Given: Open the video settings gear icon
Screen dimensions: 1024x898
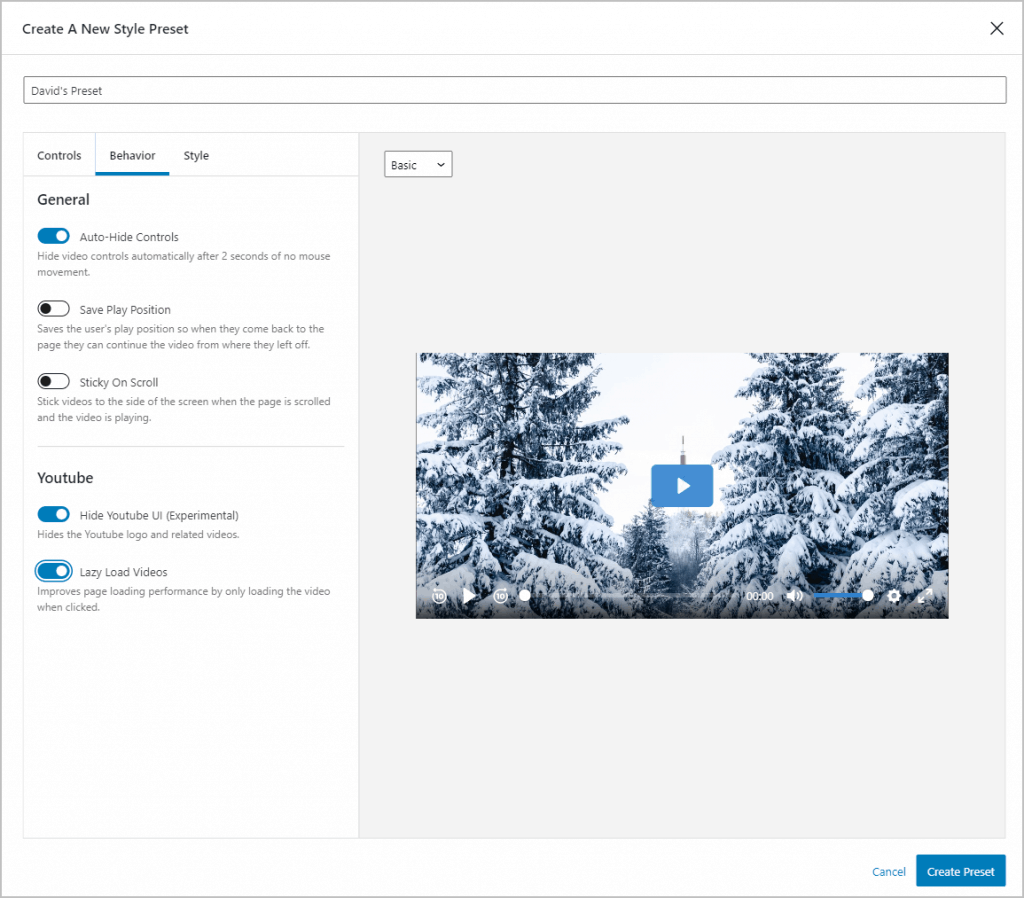Looking at the screenshot, I should (894, 595).
